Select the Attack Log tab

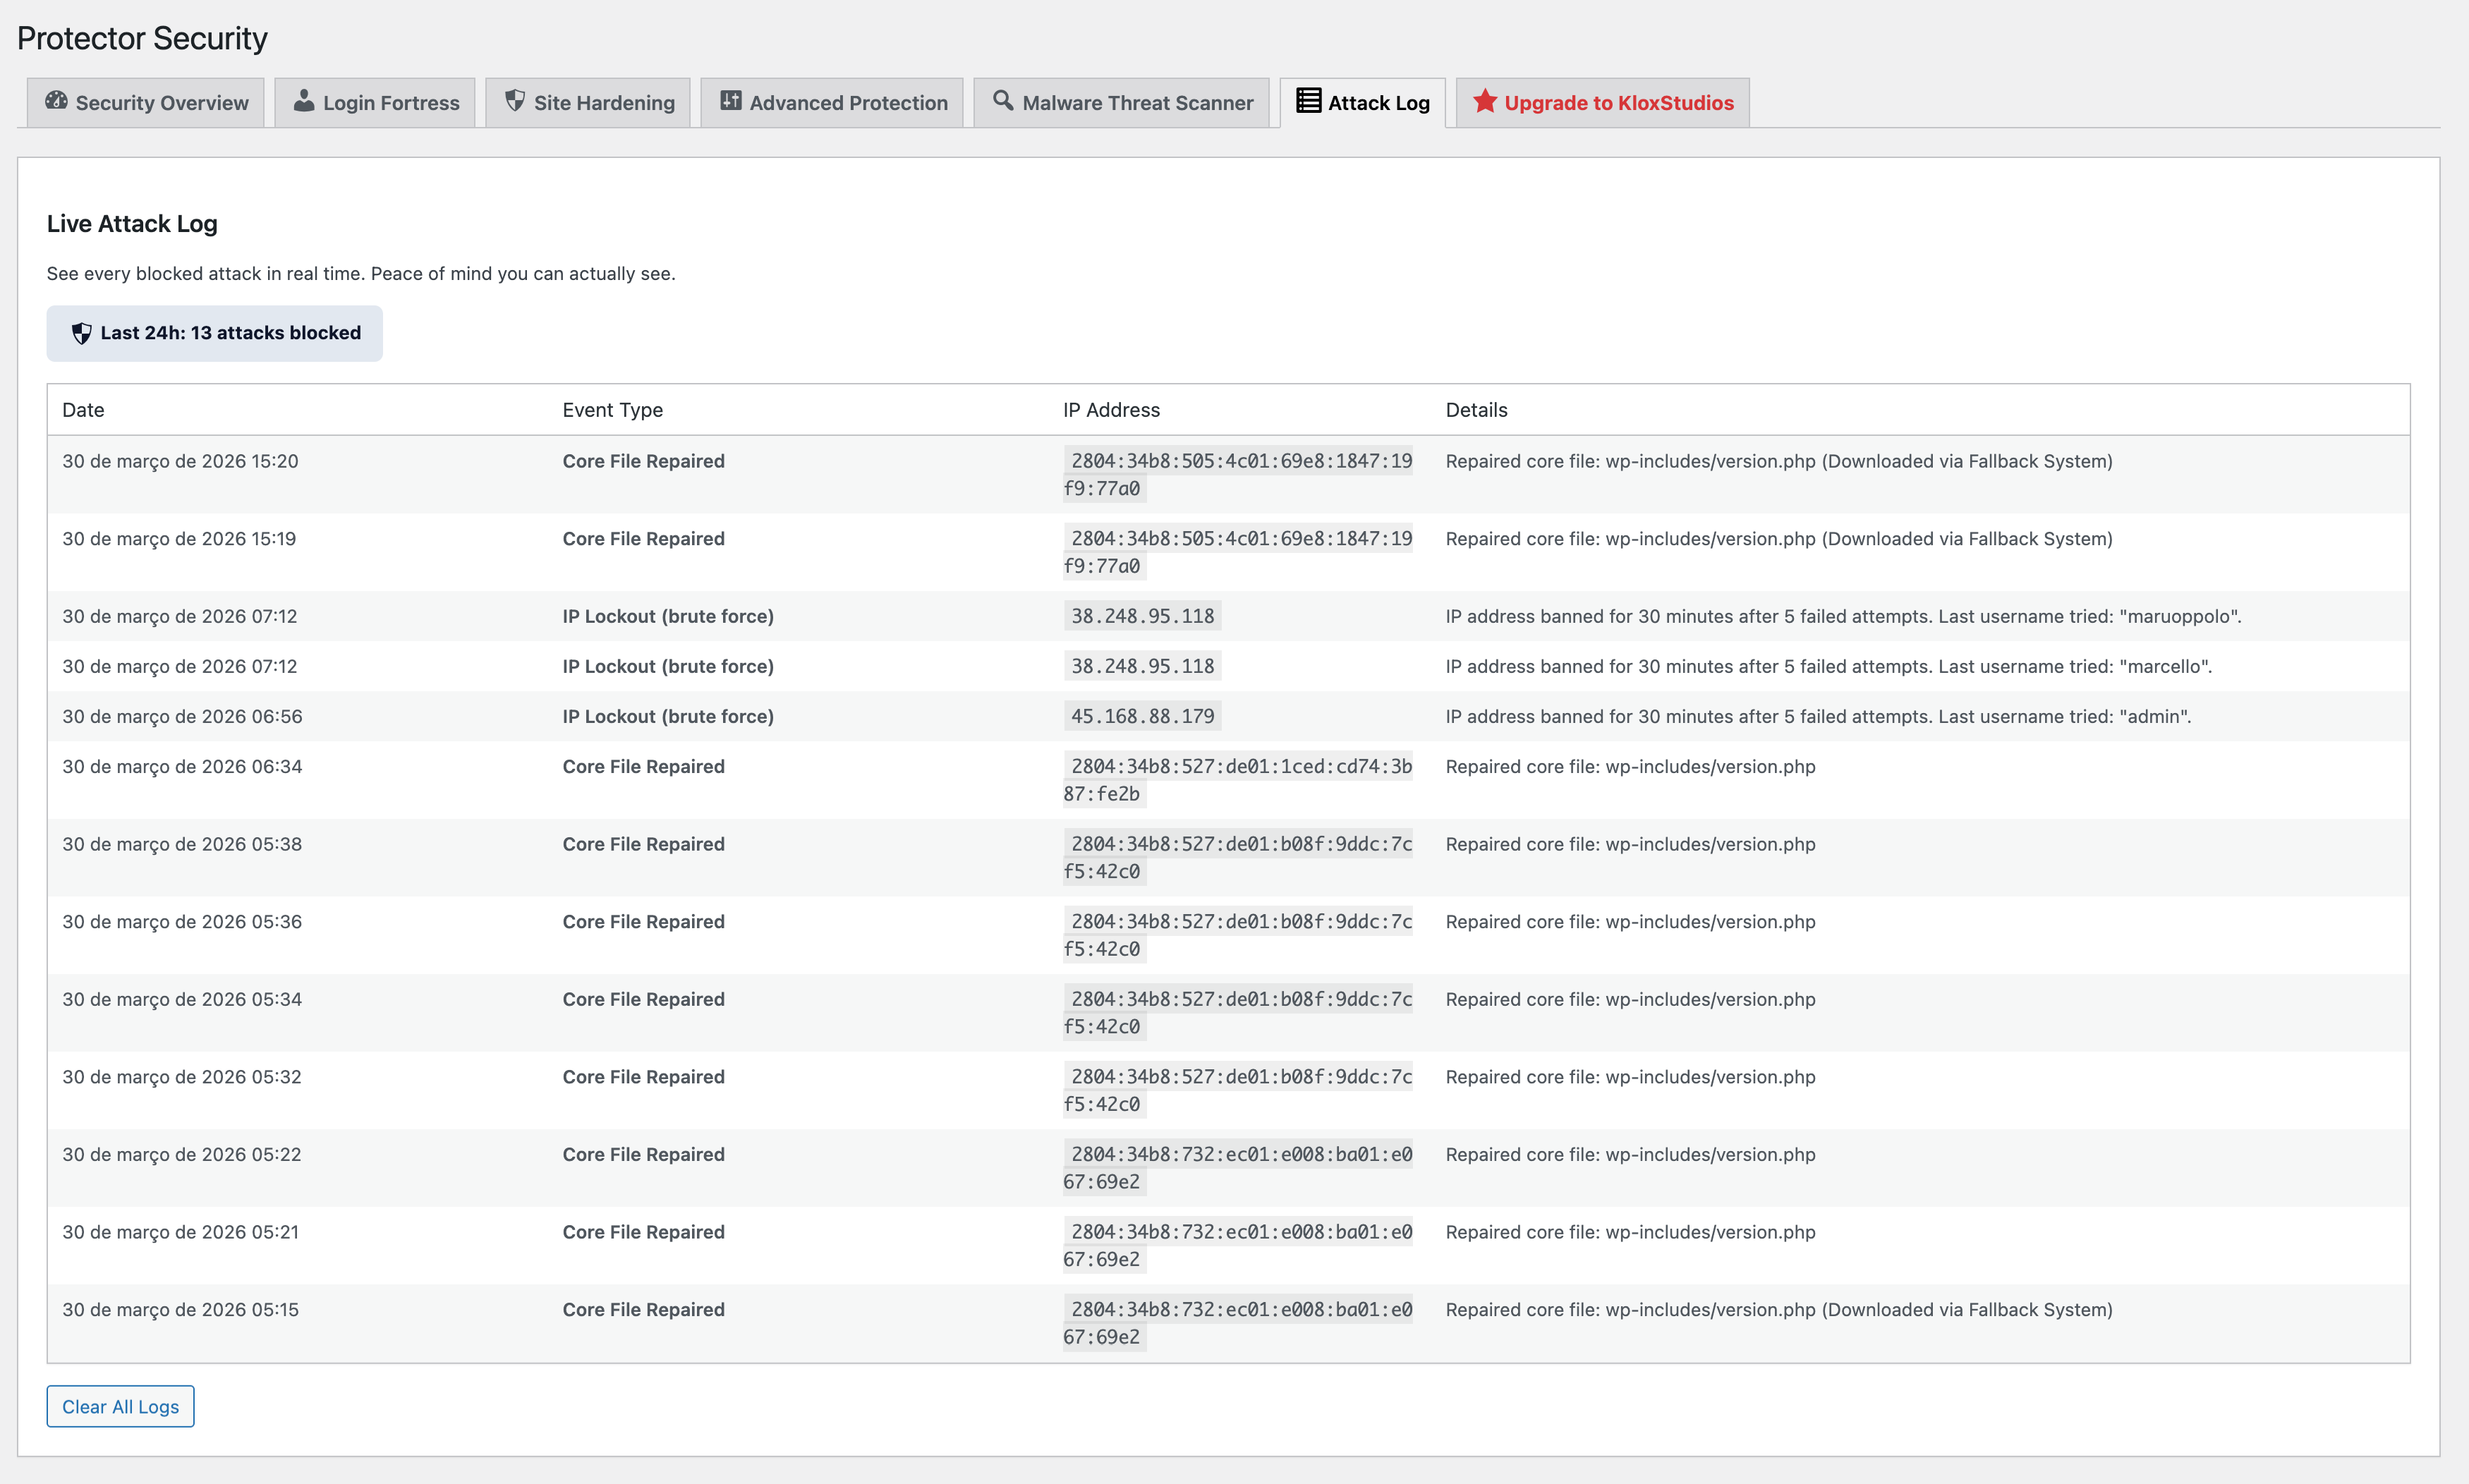[1362, 103]
